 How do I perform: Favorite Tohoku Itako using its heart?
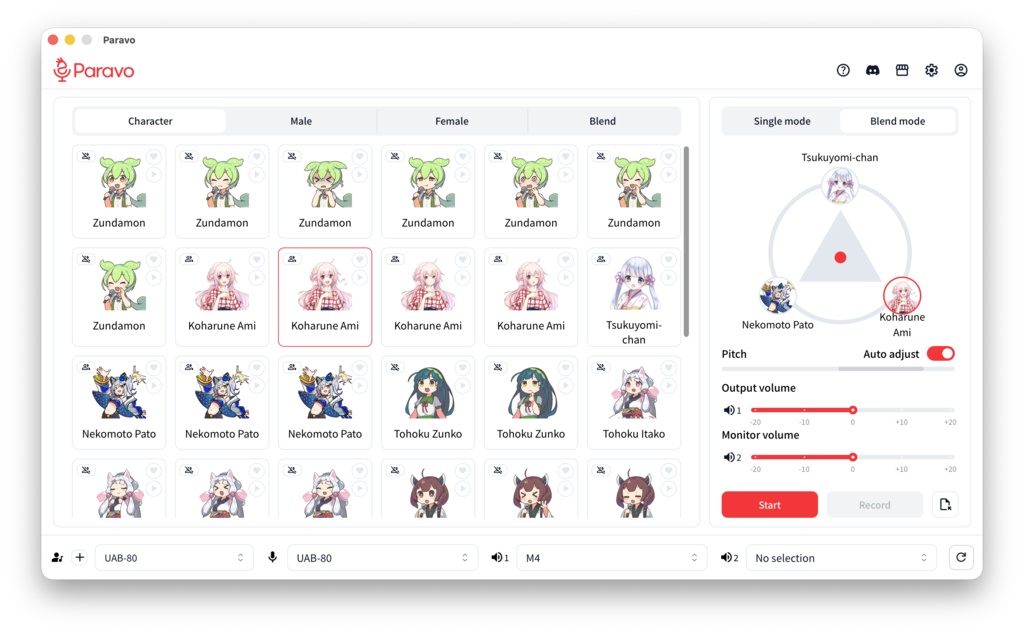point(668,368)
